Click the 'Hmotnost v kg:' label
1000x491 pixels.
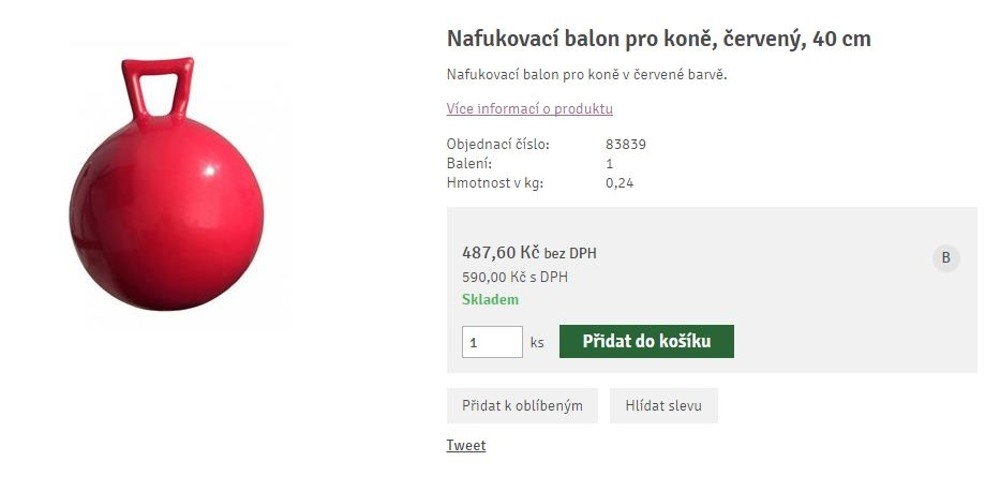click(x=494, y=183)
